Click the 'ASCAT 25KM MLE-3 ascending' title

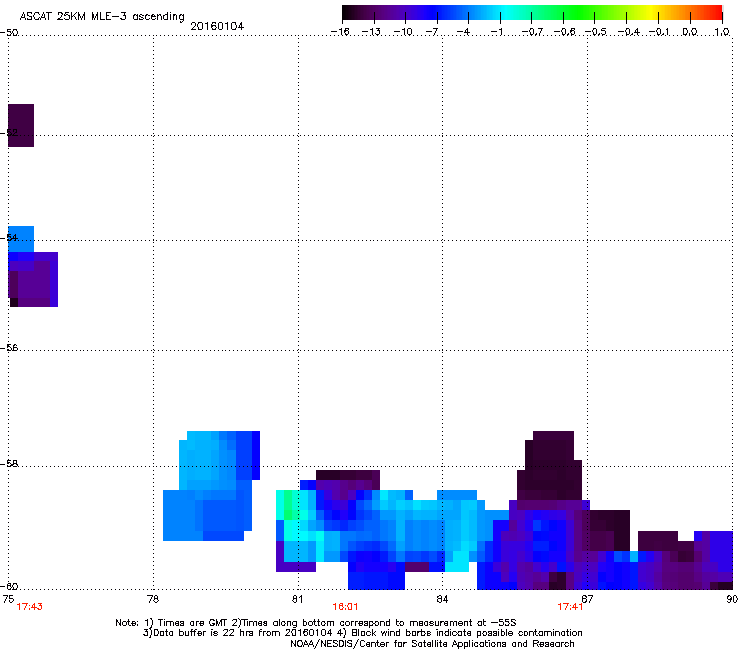[102, 16]
